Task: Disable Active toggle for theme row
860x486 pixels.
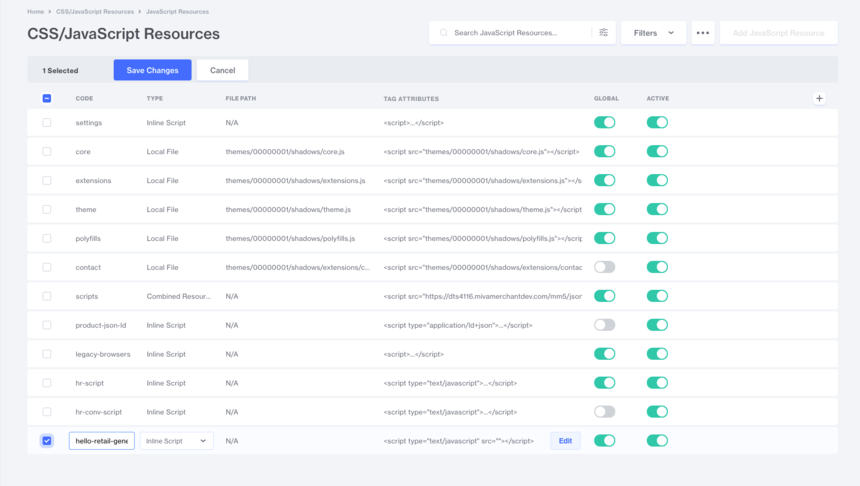Action: coord(657,209)
